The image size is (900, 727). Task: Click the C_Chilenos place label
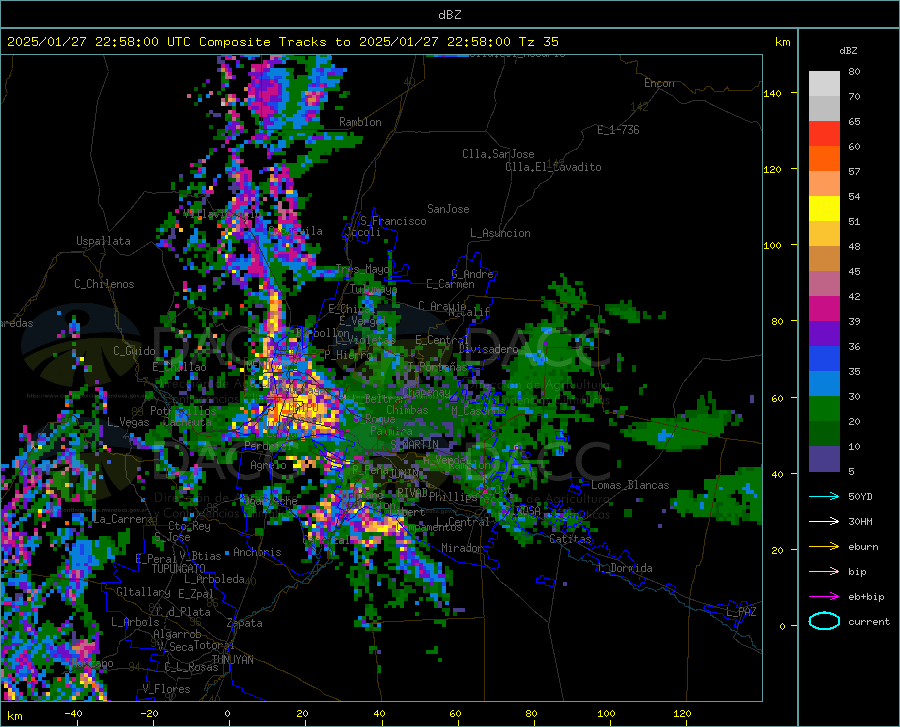pos(104,284)
